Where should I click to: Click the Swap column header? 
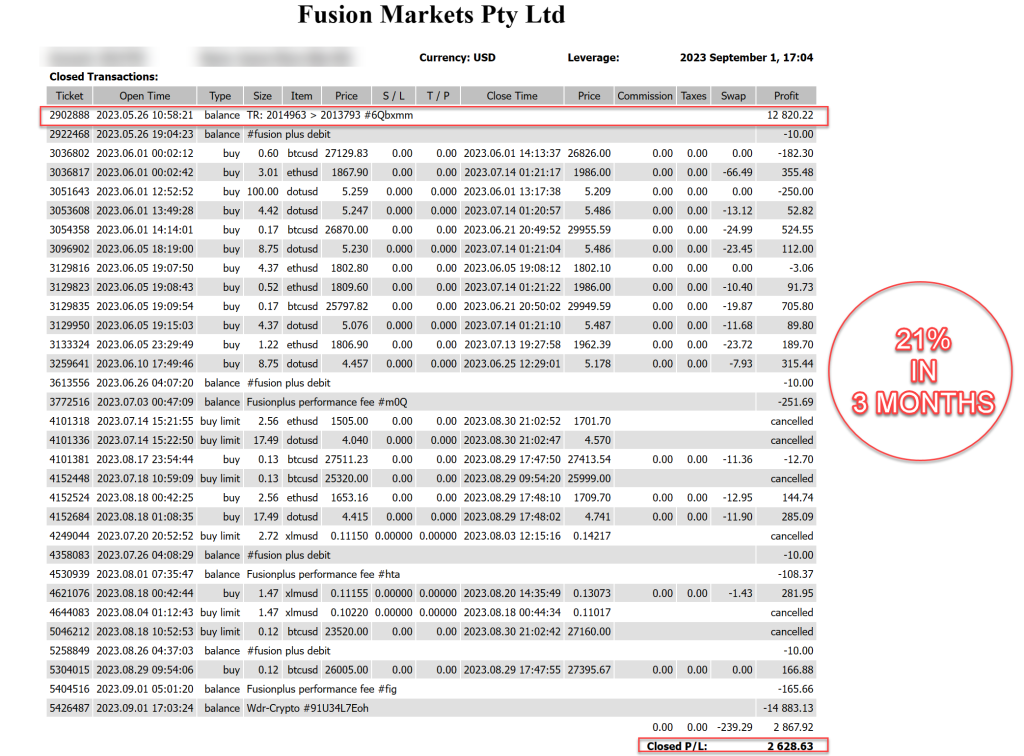733,96
